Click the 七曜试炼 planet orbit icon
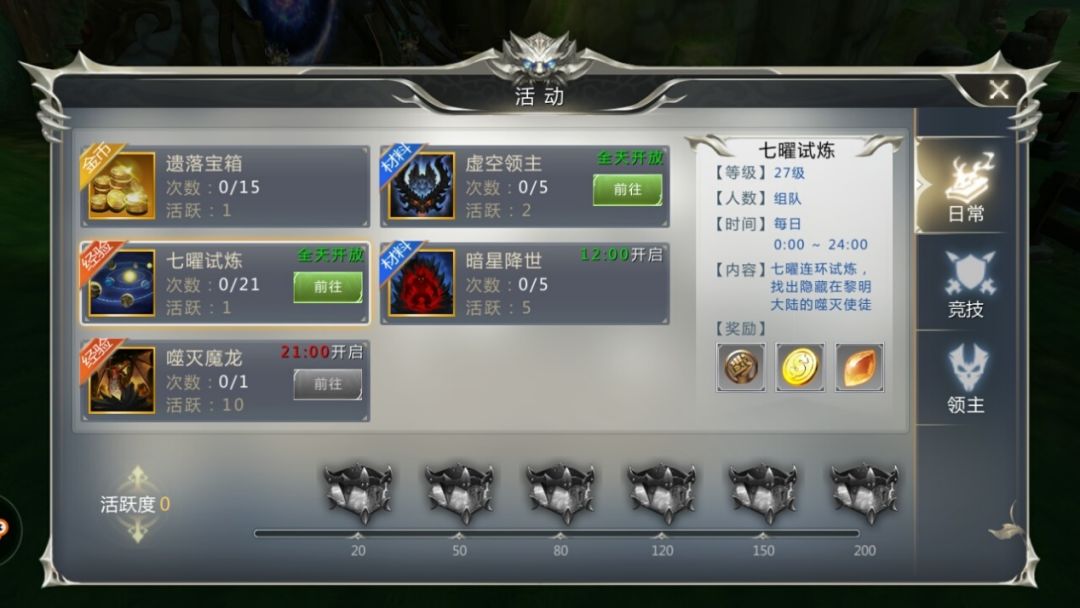The width and height of the screenshot is (1080, 608). pyautogui.click(x=122, y=283)
